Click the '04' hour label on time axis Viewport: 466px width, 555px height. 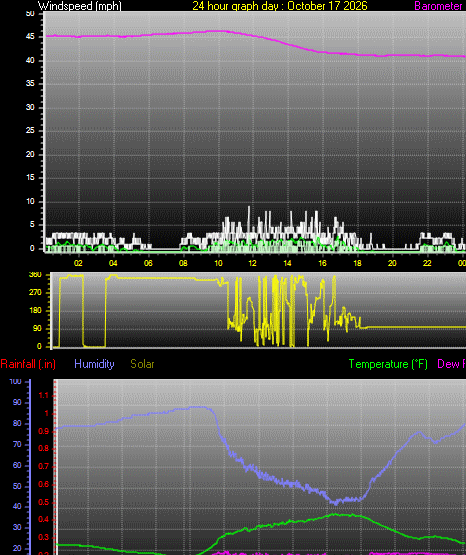tap(113, 263)
